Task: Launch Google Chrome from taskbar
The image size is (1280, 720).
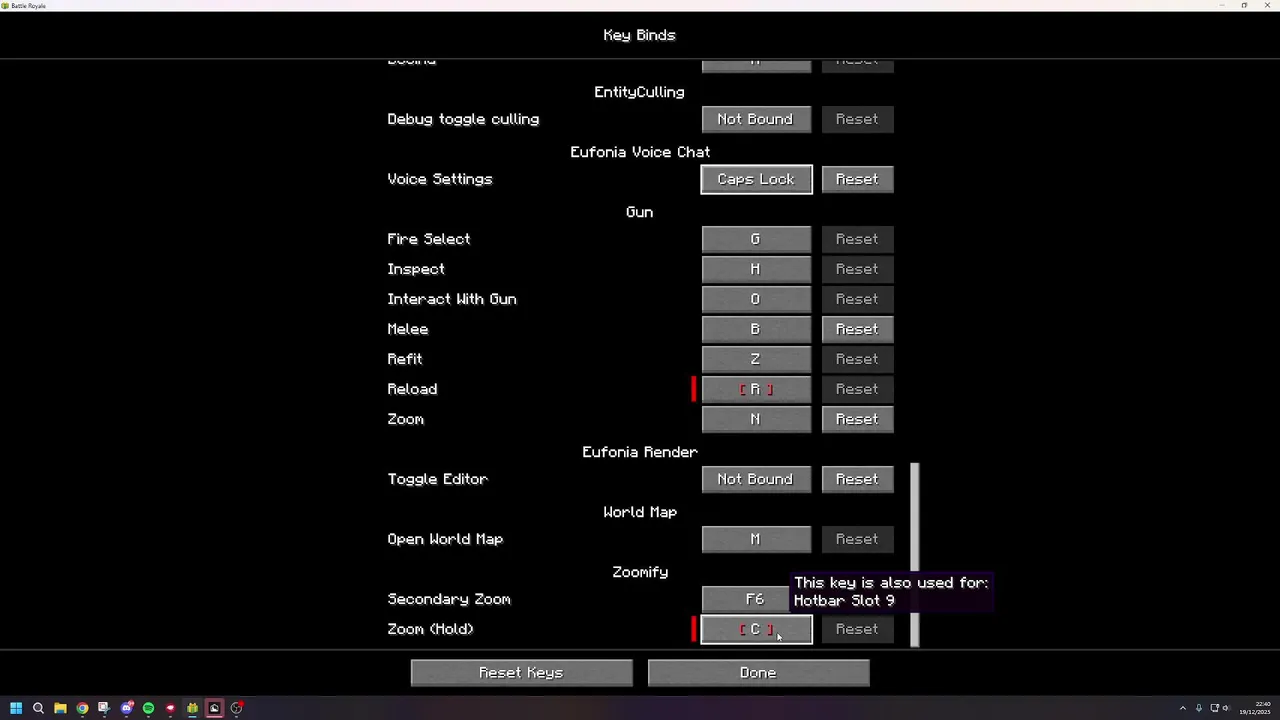Action: pos(82,708)
